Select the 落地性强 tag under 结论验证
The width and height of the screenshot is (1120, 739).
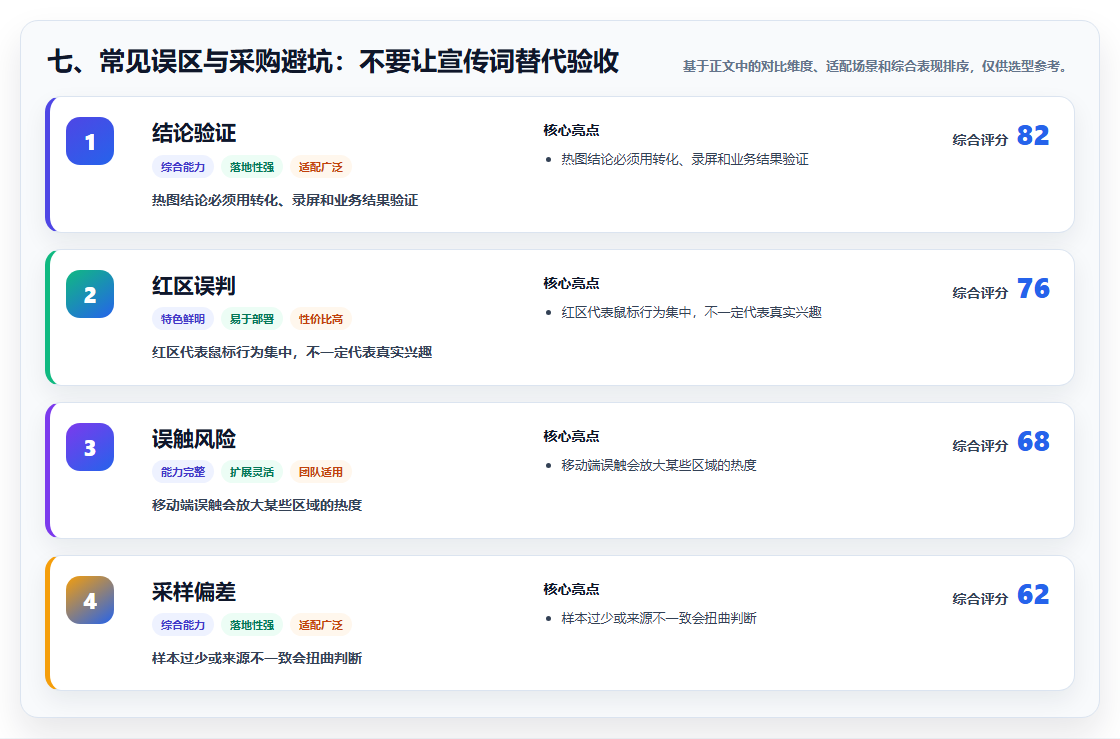click(x=252, y=167)
